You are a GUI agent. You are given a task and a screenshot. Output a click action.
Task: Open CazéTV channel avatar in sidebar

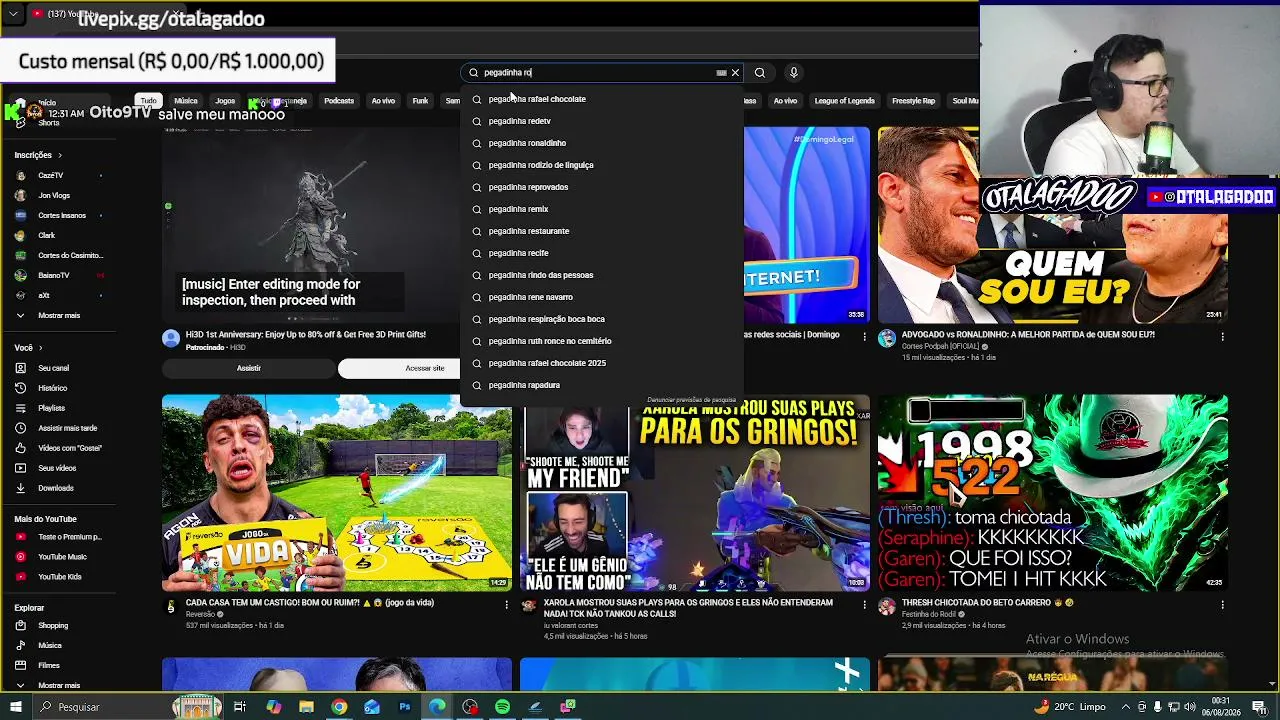(20, 176)
